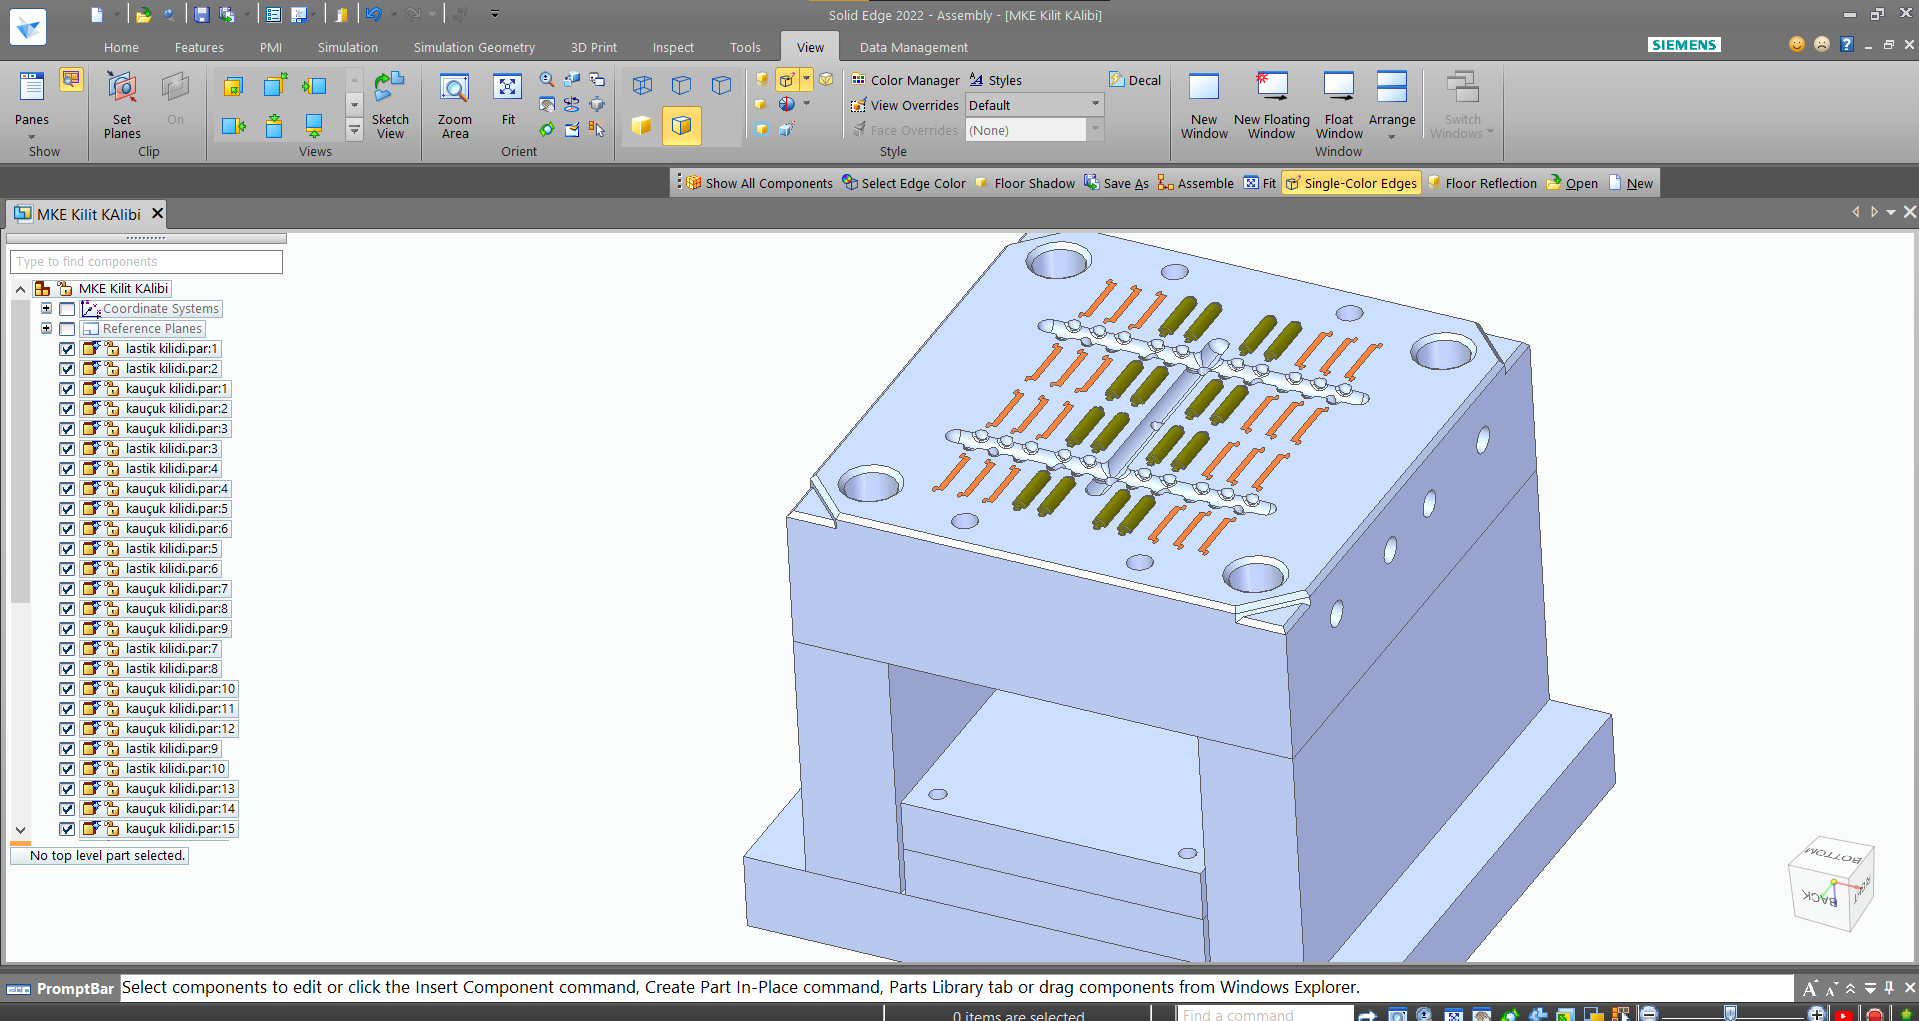Screen dimensions: 1919x1021
Task: Toggle lastik kilidi.par:8 checkbox
Action: (x=67, y=669)
